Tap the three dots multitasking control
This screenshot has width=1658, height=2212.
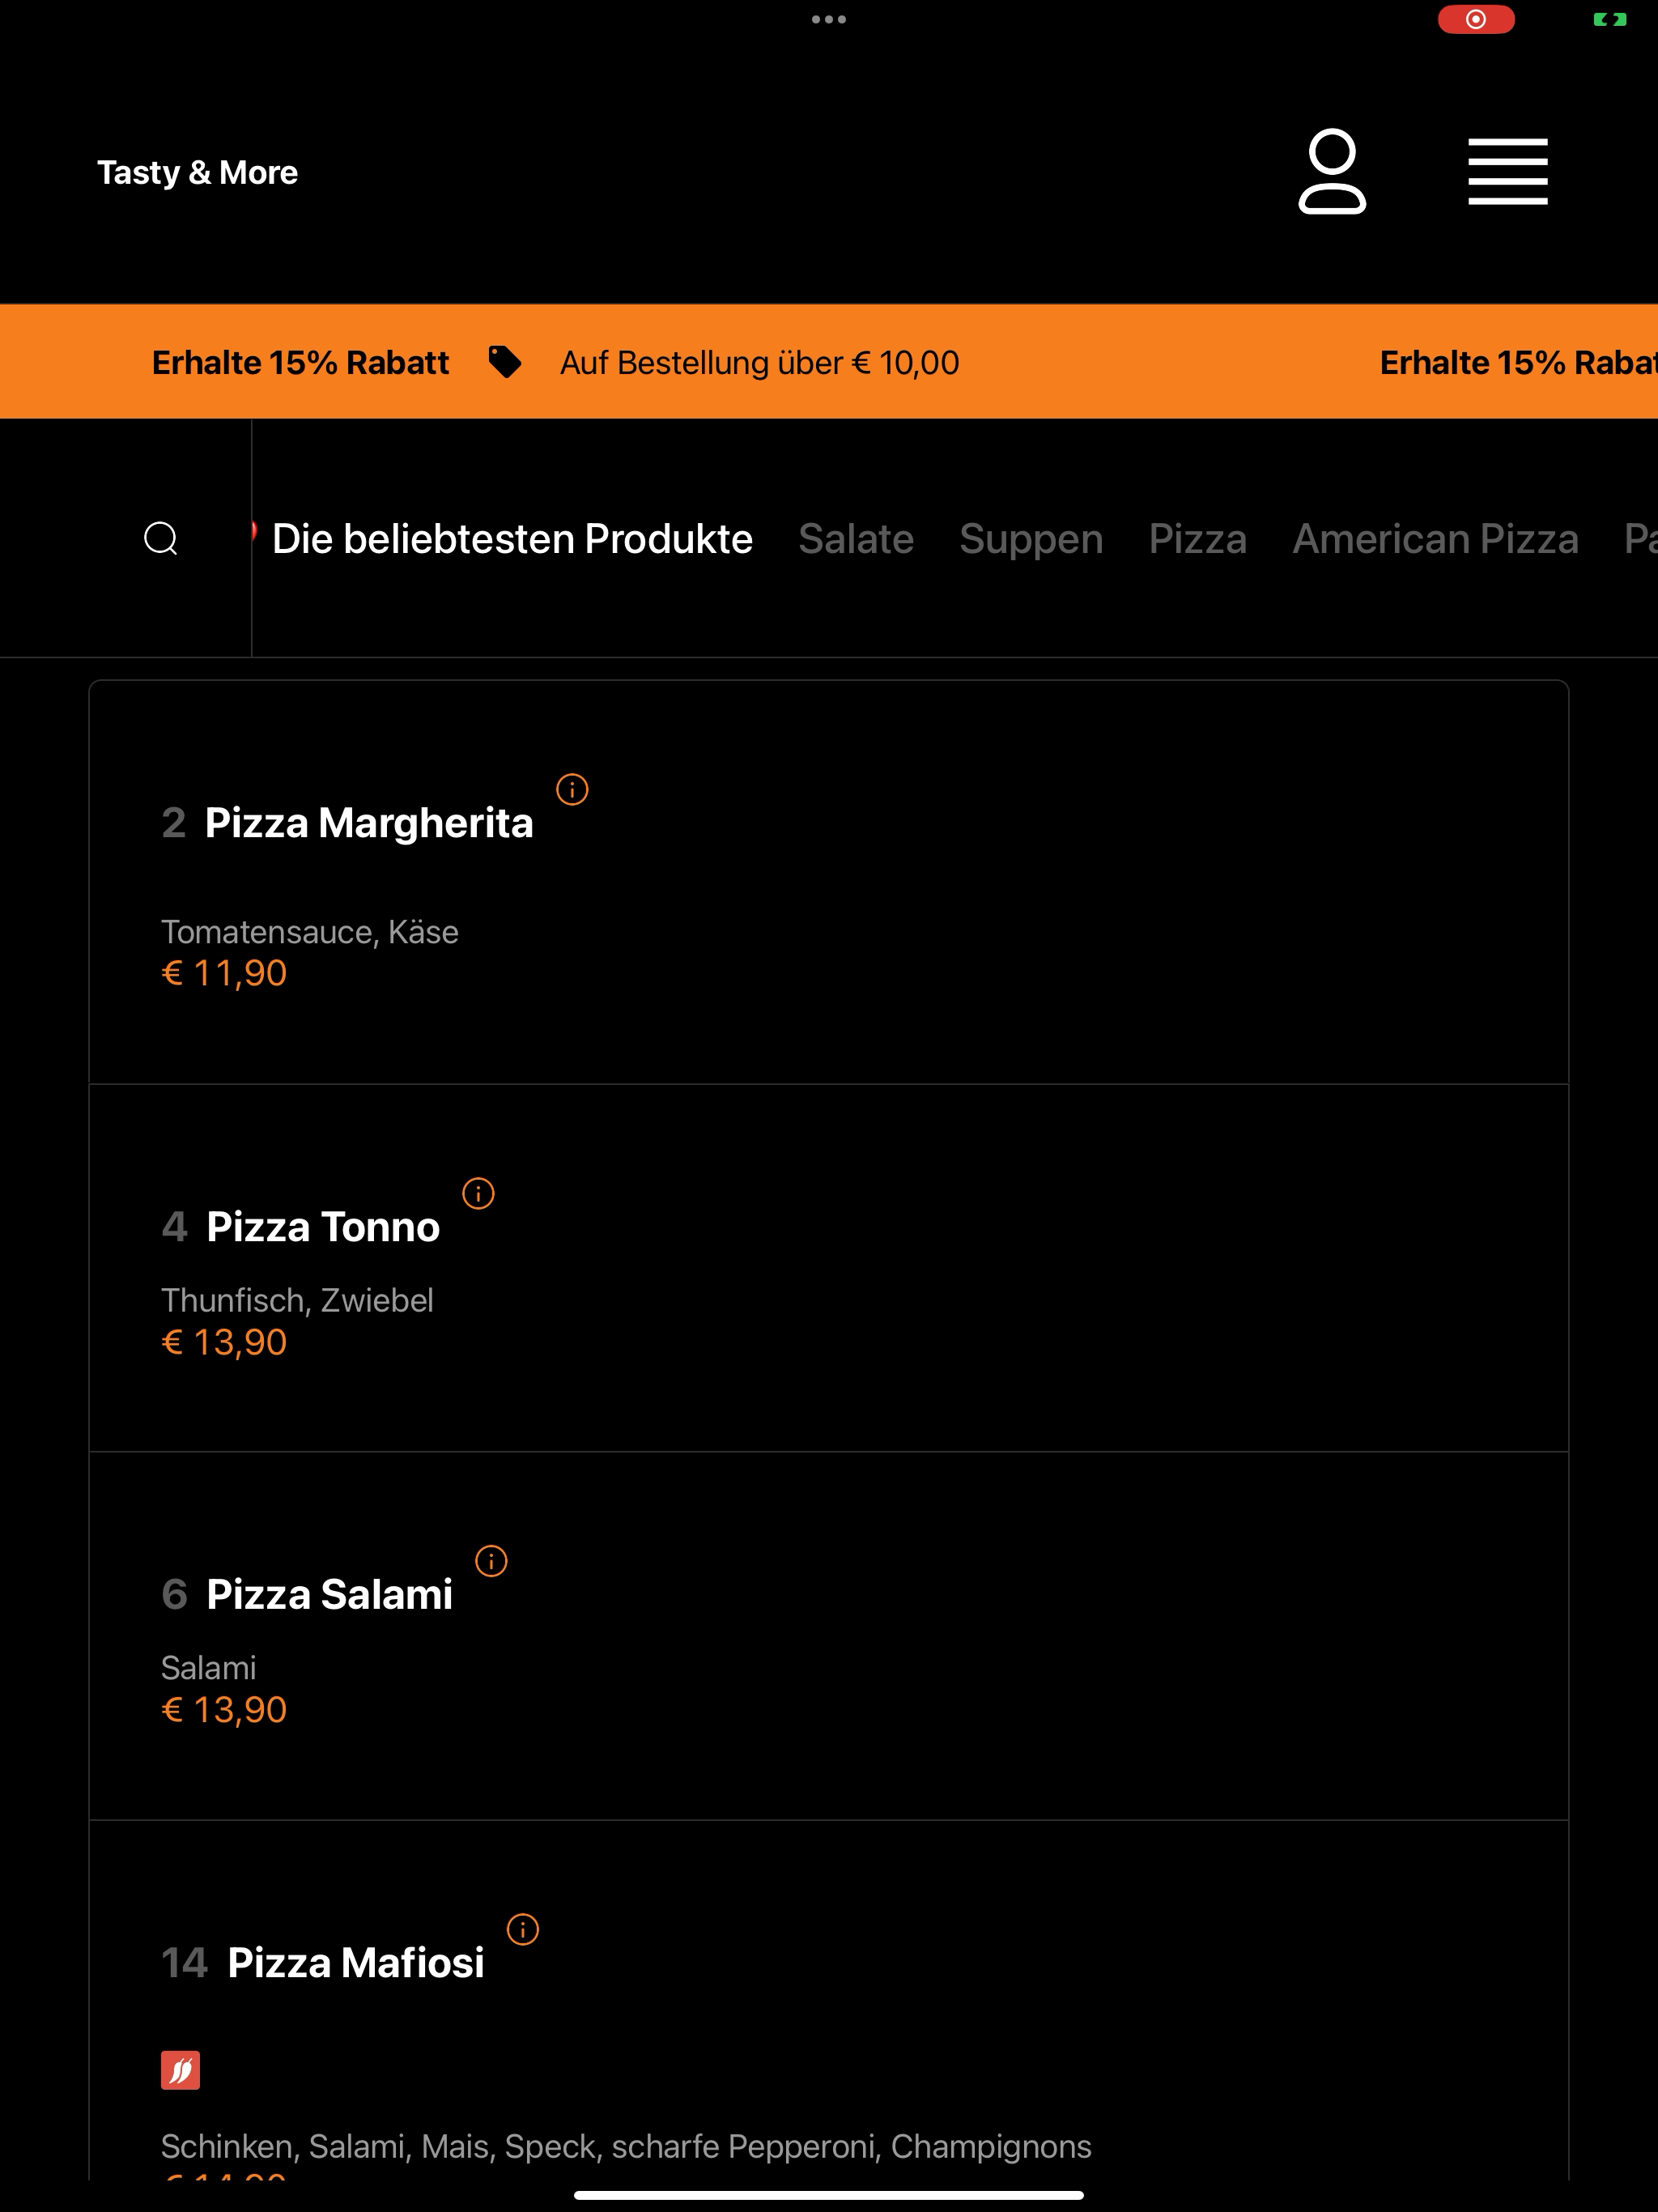click(829, 19)
